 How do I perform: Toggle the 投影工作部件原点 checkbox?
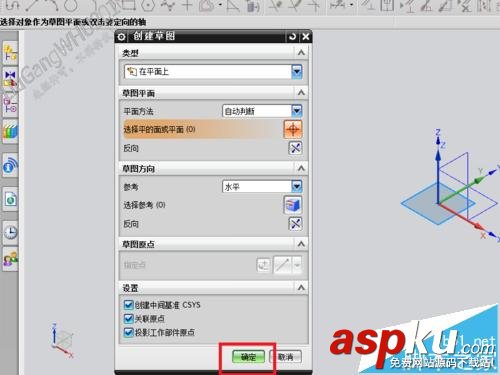coord(128,332)
